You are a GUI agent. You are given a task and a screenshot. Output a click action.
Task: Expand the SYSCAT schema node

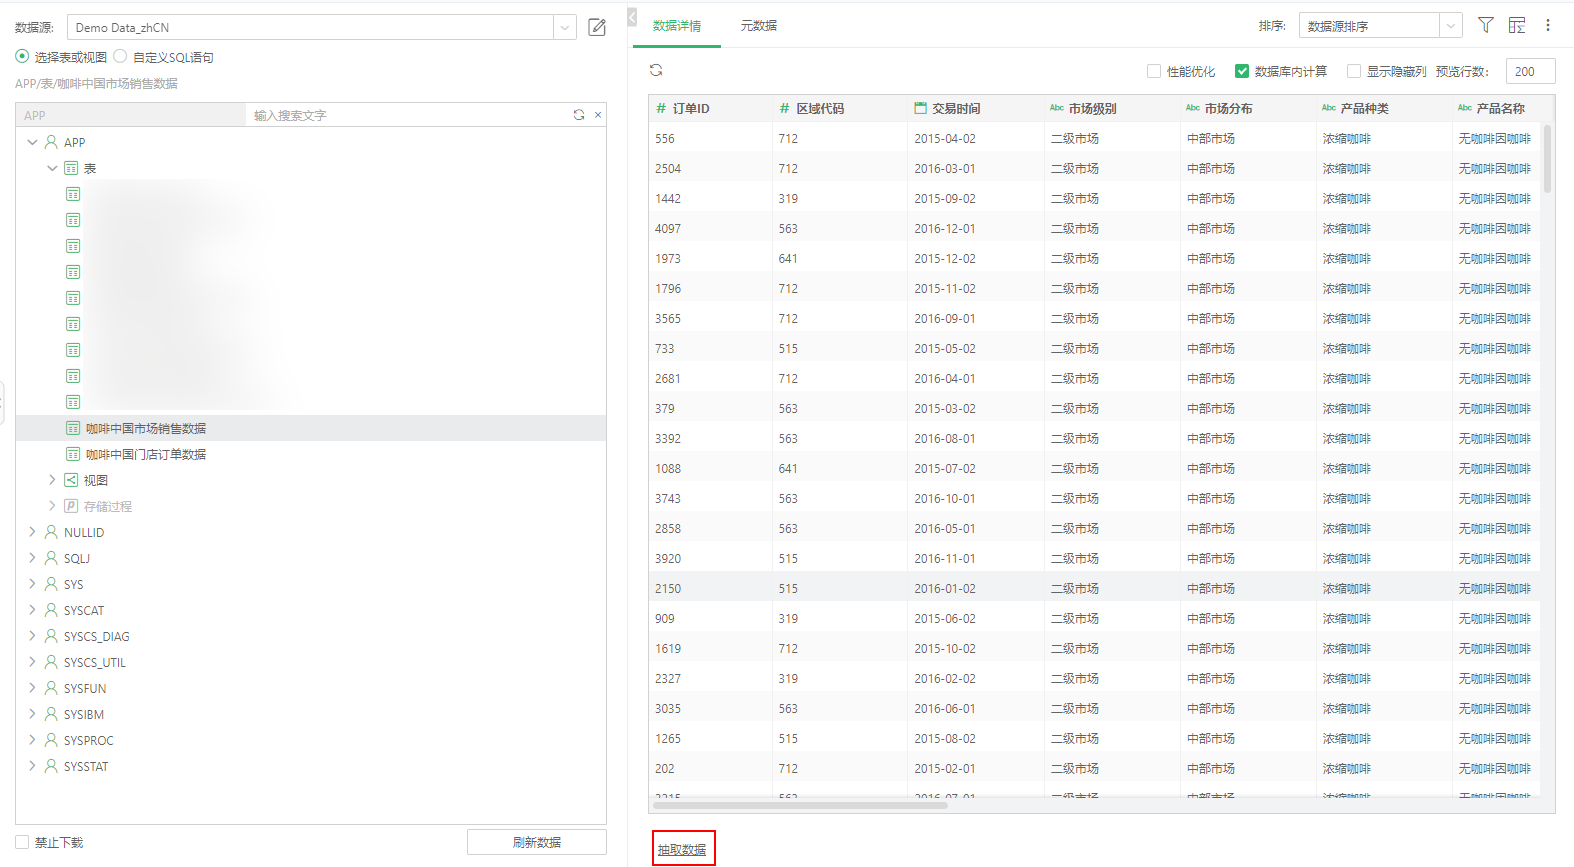coord(32,610)
